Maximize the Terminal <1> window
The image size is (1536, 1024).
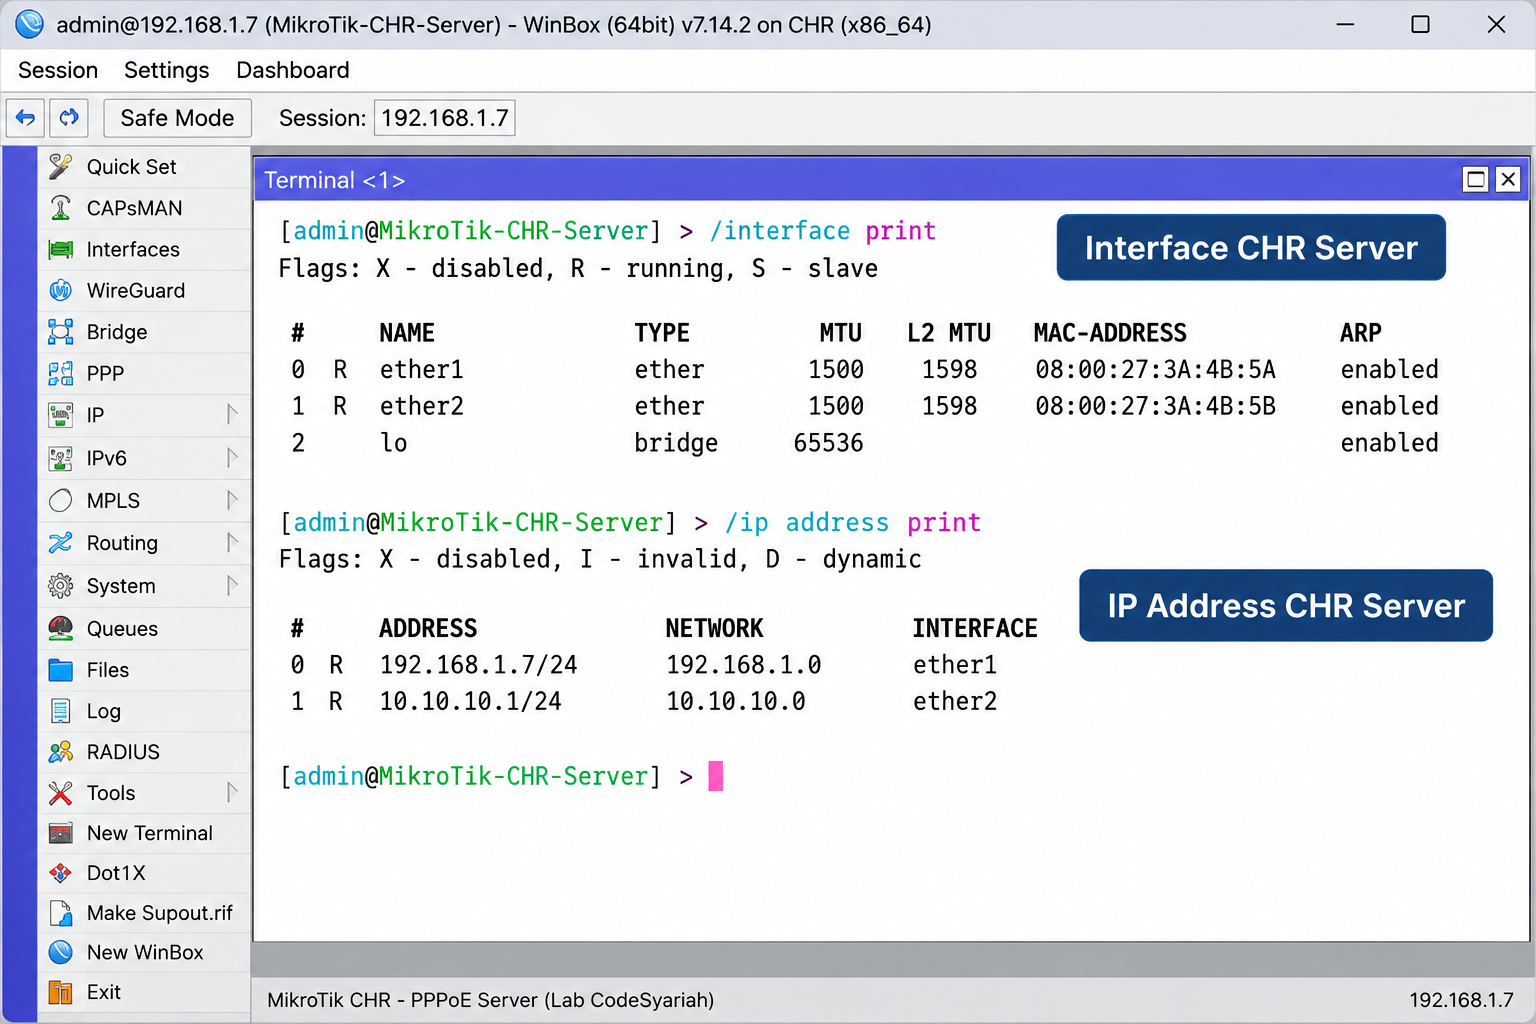[1476, 179]
